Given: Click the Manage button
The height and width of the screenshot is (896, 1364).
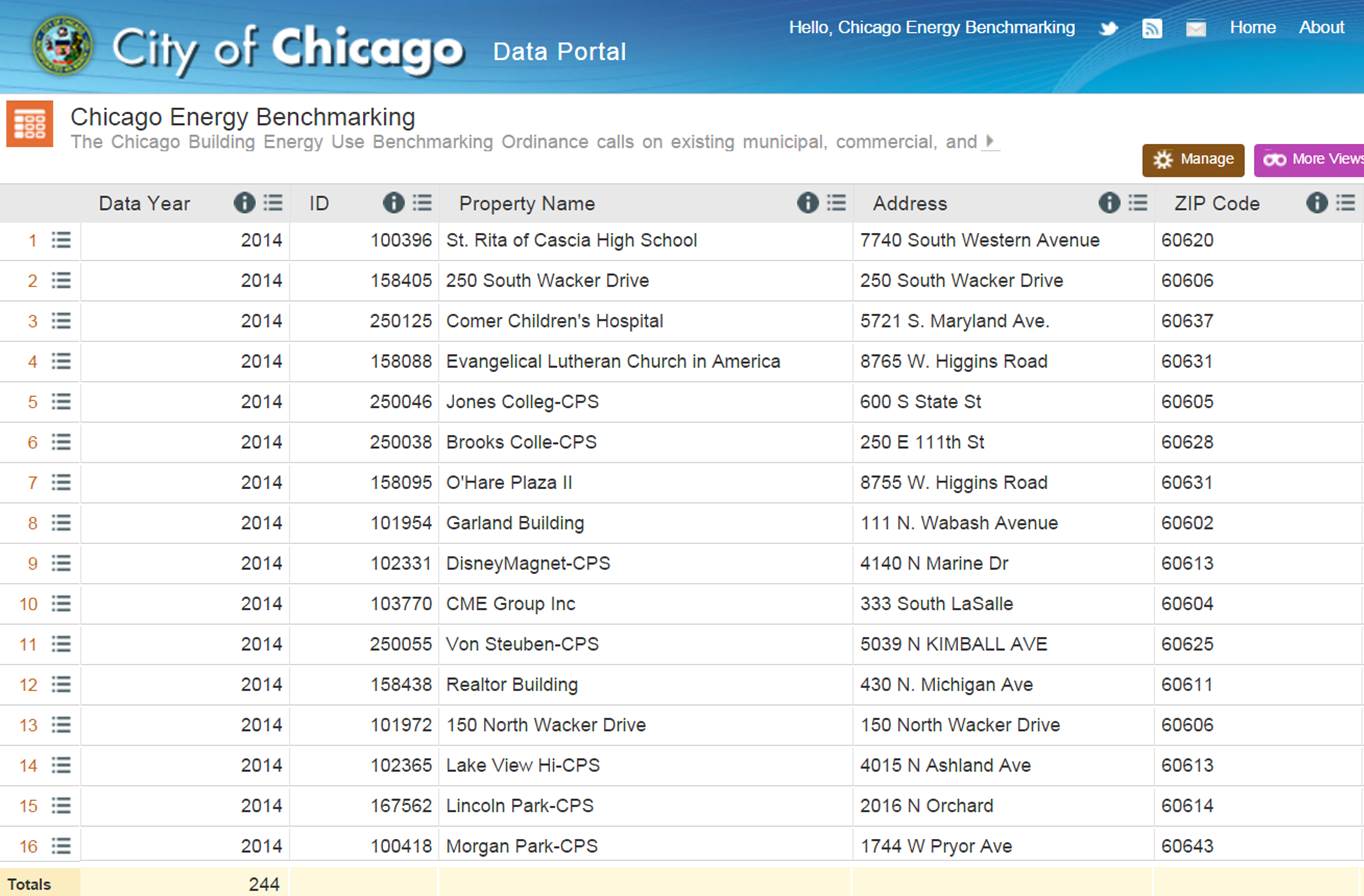Looking at the screenshot, I should coord(1193,160).
